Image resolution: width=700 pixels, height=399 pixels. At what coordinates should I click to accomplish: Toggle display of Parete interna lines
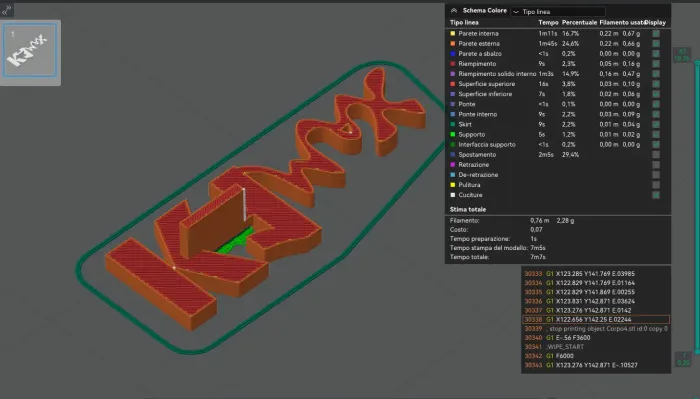[x=656, y=33]
